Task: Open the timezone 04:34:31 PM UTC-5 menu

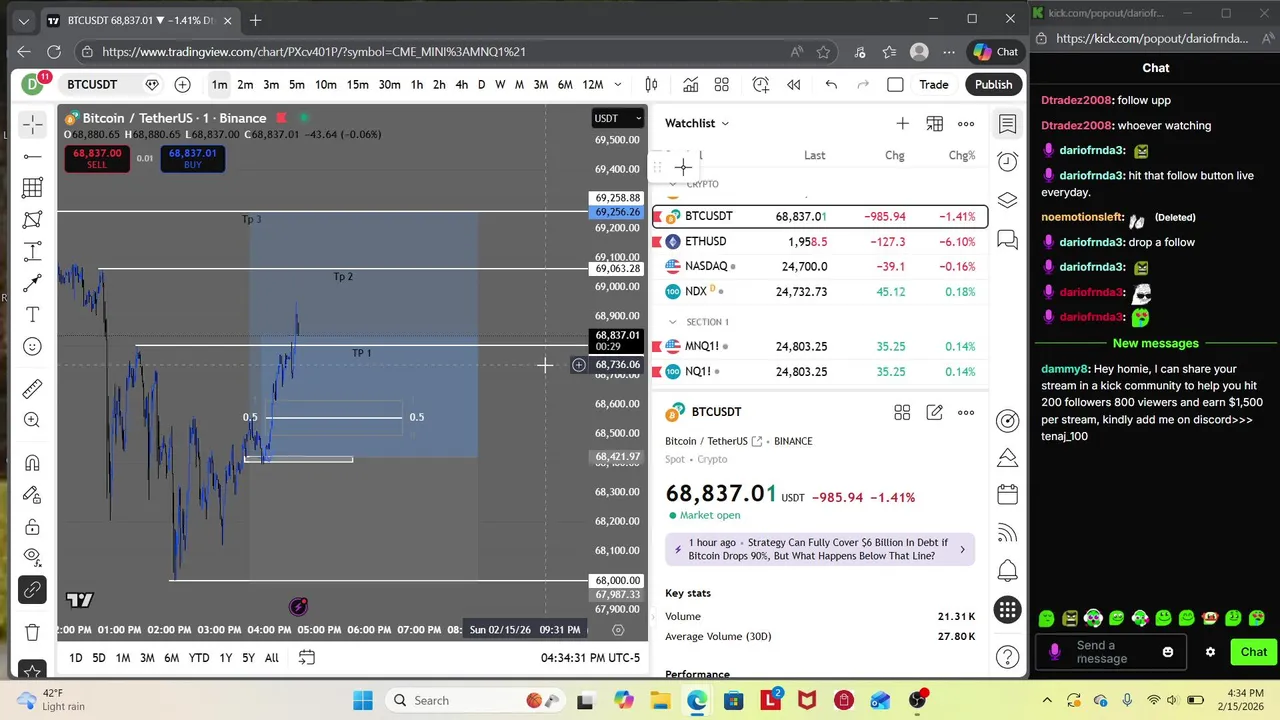Action: click(x=590, y=657)
